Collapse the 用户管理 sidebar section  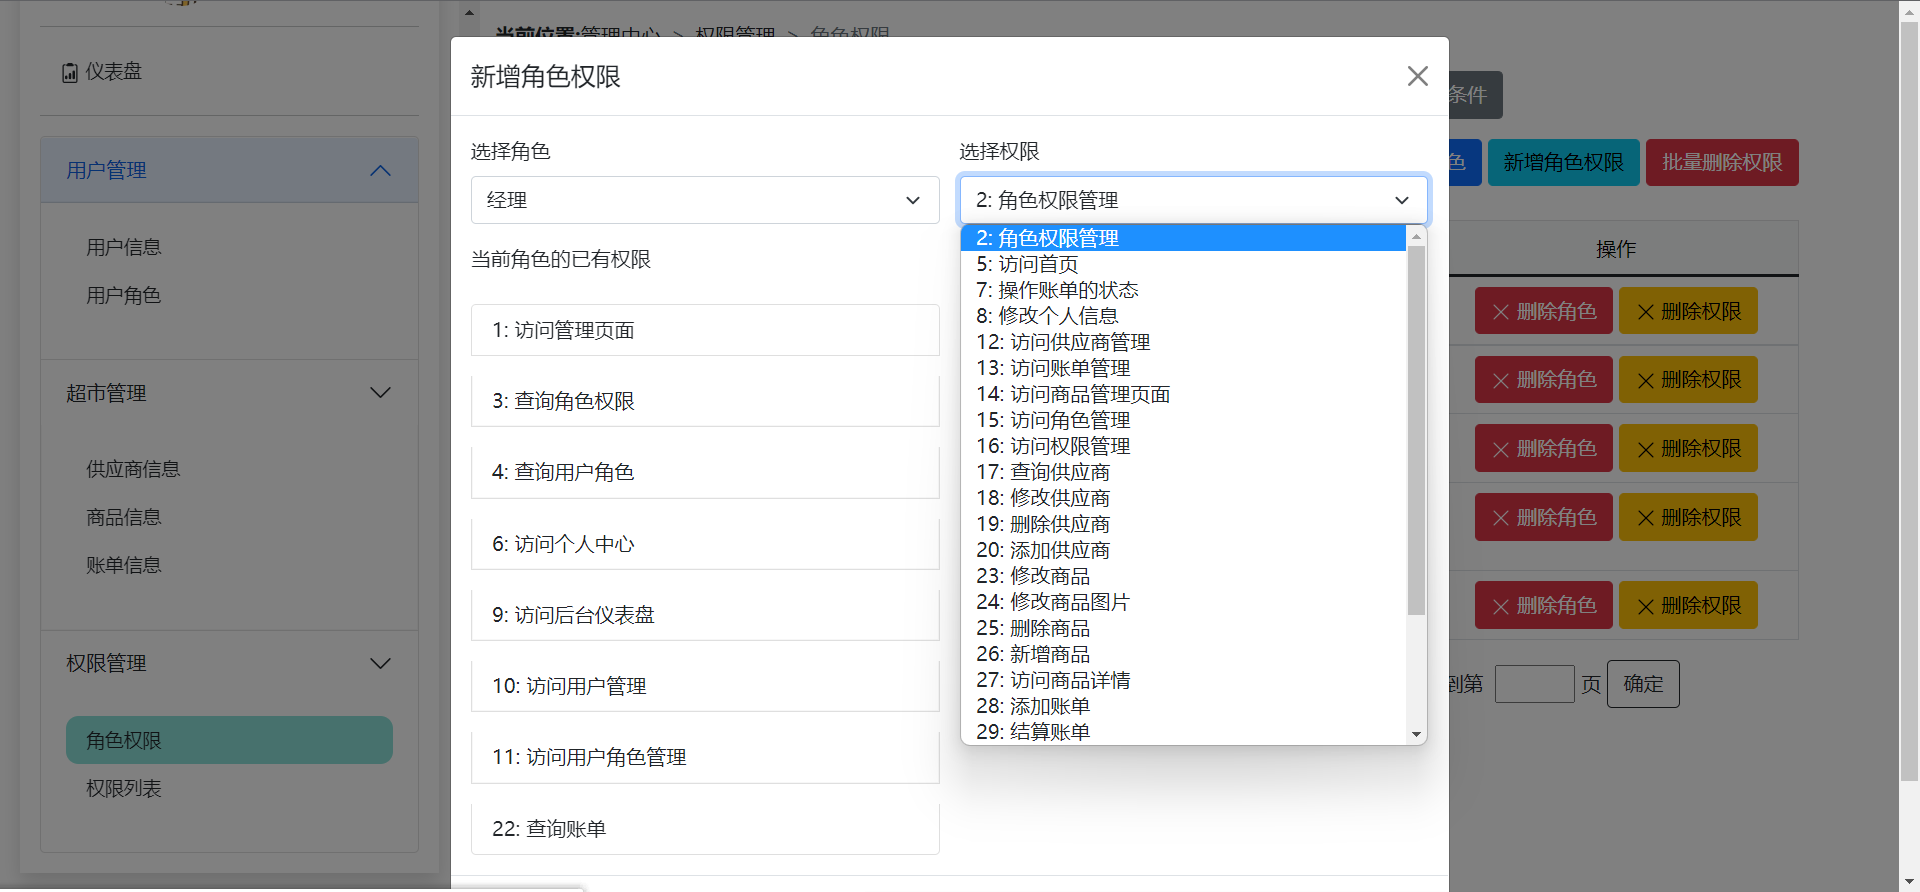[229, 170]
